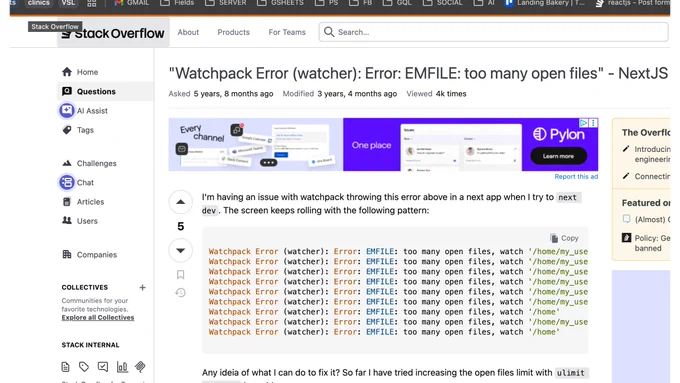Open the Introducing blog link
This screenshot has height=383, width=680.
click(652, 154)
